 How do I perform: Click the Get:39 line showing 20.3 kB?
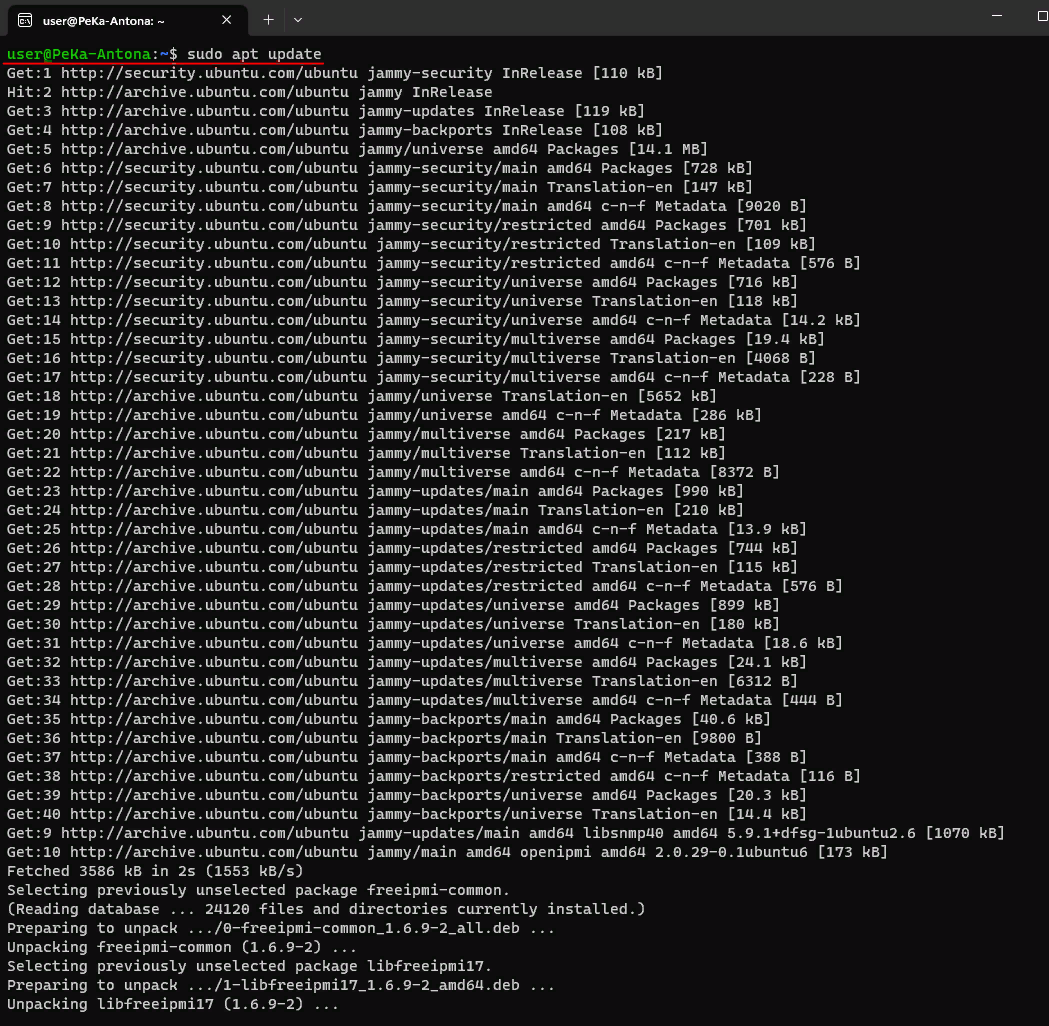pyautogui.click(x=407, y=795)
